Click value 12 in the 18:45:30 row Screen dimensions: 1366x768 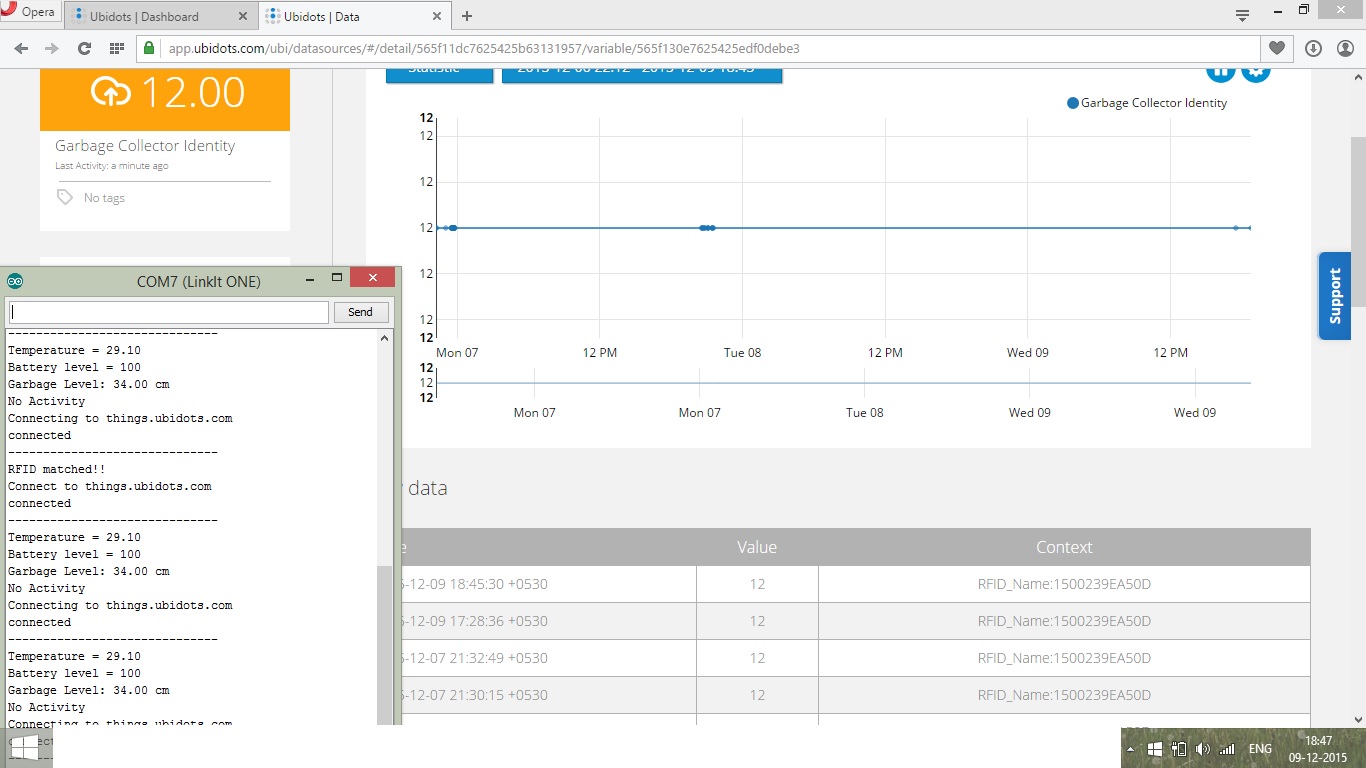tap(757, 584)
